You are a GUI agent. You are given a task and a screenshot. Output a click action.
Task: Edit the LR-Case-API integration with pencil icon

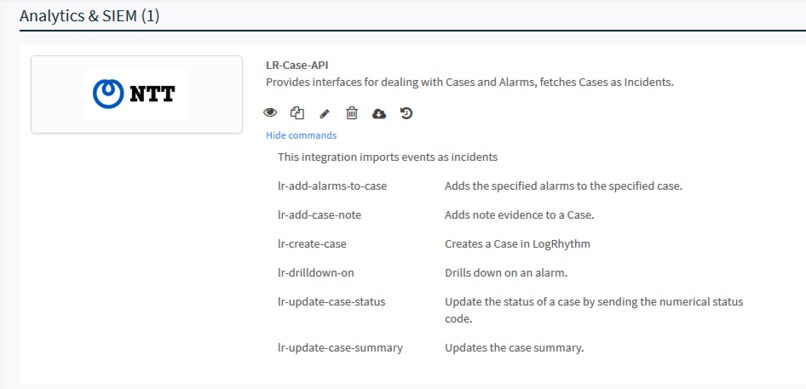tap(324, 114)
